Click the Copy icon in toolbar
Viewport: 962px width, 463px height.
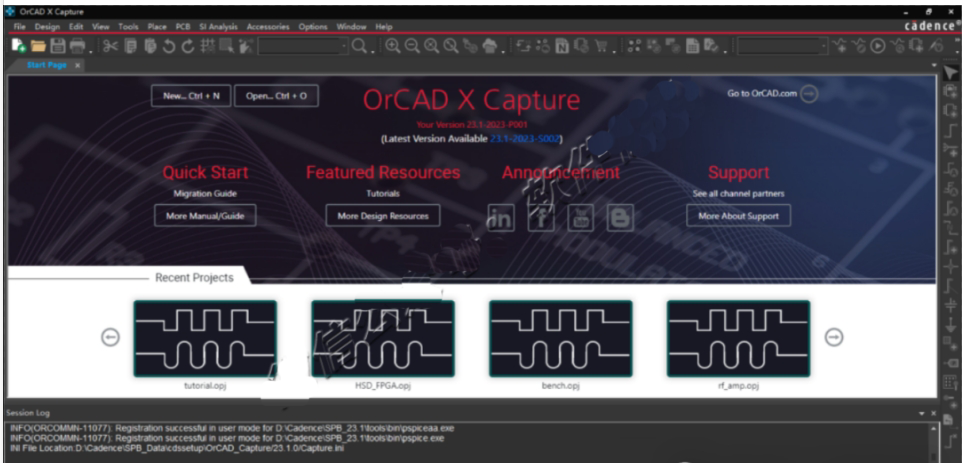coord(130,45)
